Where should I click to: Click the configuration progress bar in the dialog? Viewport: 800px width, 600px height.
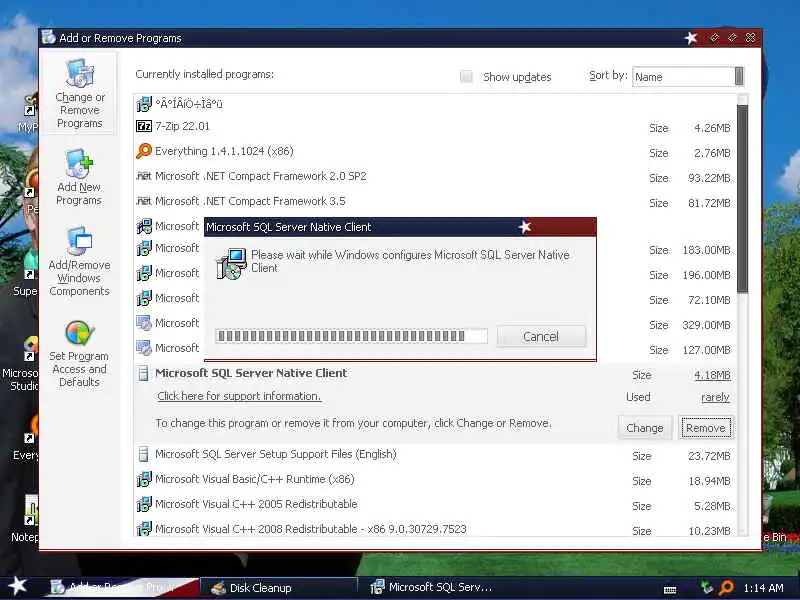(351, 336)
